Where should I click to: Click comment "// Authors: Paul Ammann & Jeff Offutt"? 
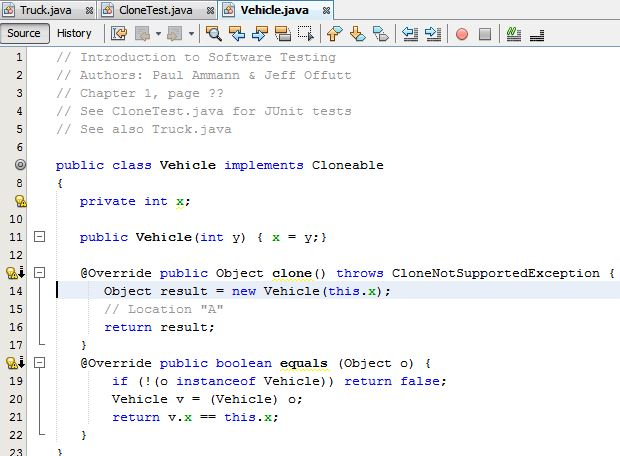tap(204, 75)
